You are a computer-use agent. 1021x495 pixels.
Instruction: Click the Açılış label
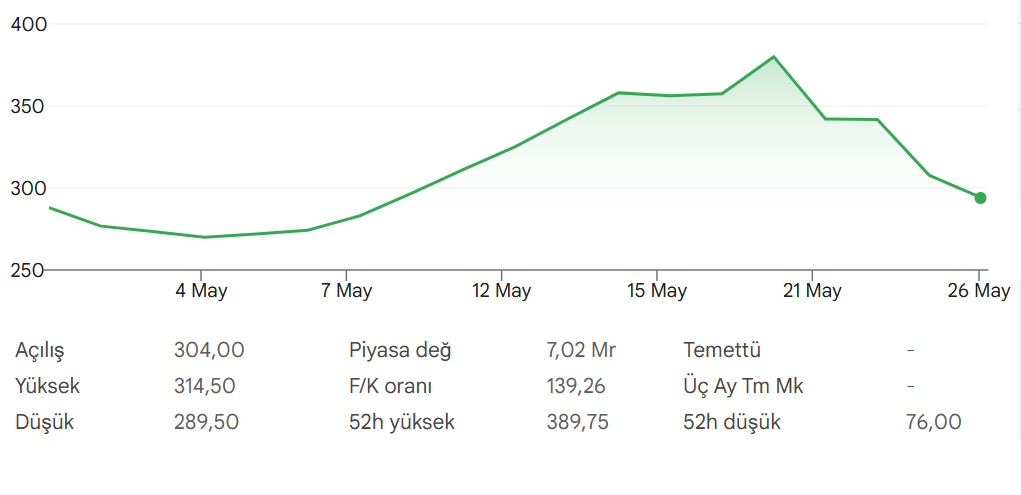[x=40, y=351]
